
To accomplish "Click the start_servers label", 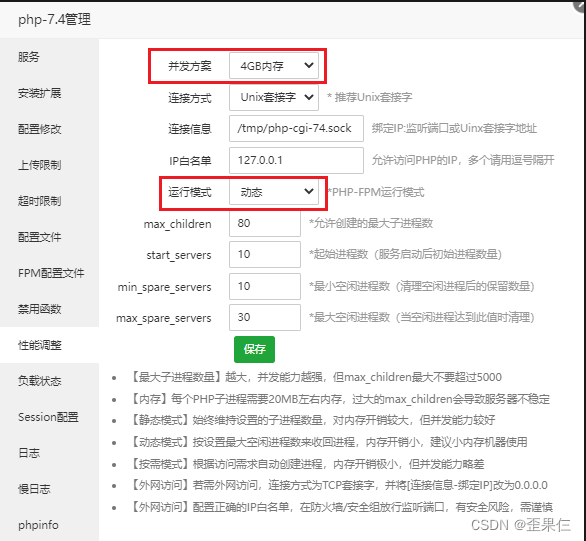I will (x=179, y=255).
